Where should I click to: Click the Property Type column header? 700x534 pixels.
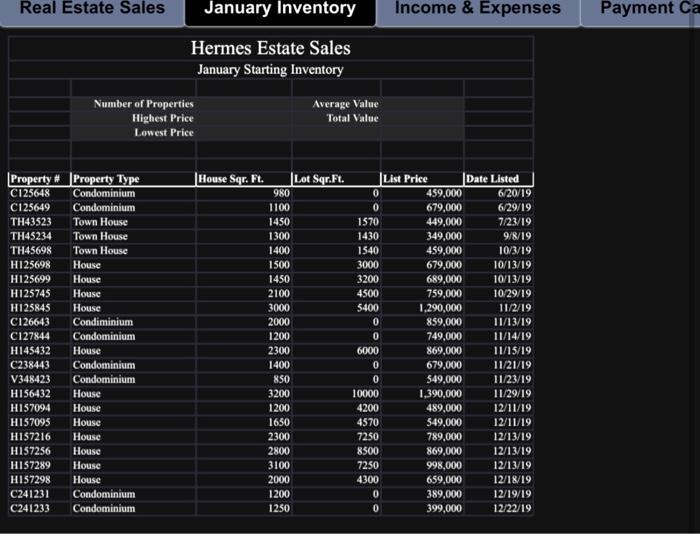pos(133,179)
